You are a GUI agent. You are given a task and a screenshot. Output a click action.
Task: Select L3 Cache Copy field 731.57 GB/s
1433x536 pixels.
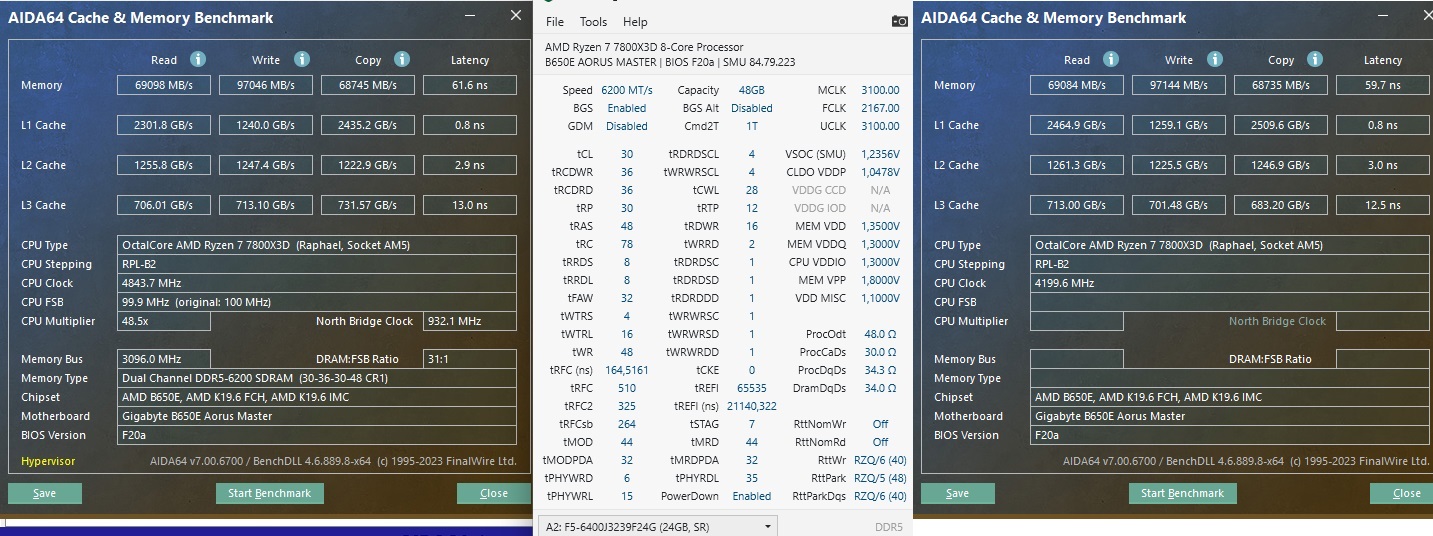click(x=368, y=205)
